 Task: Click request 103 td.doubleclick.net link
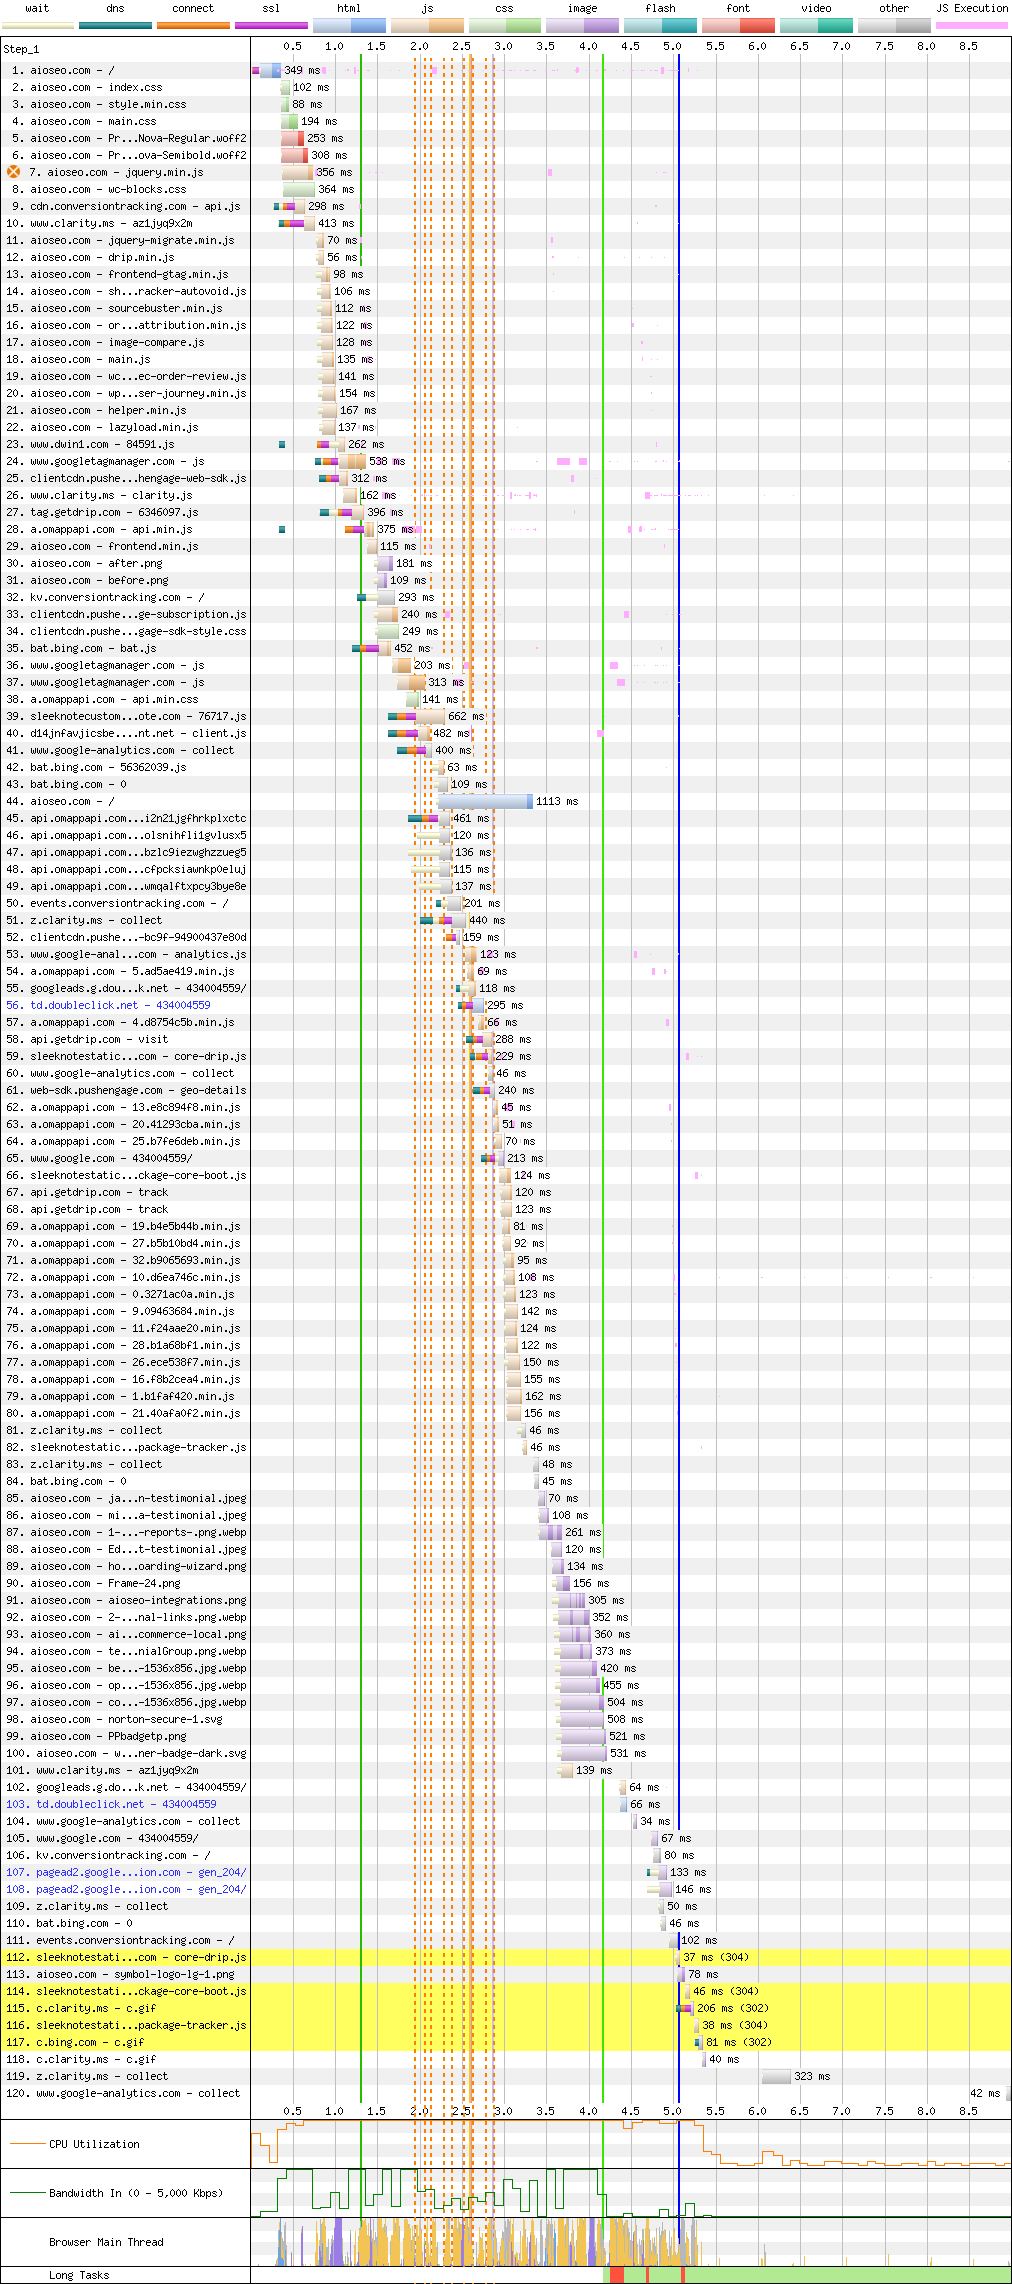pyautogui.click(x=126, y=1804)
